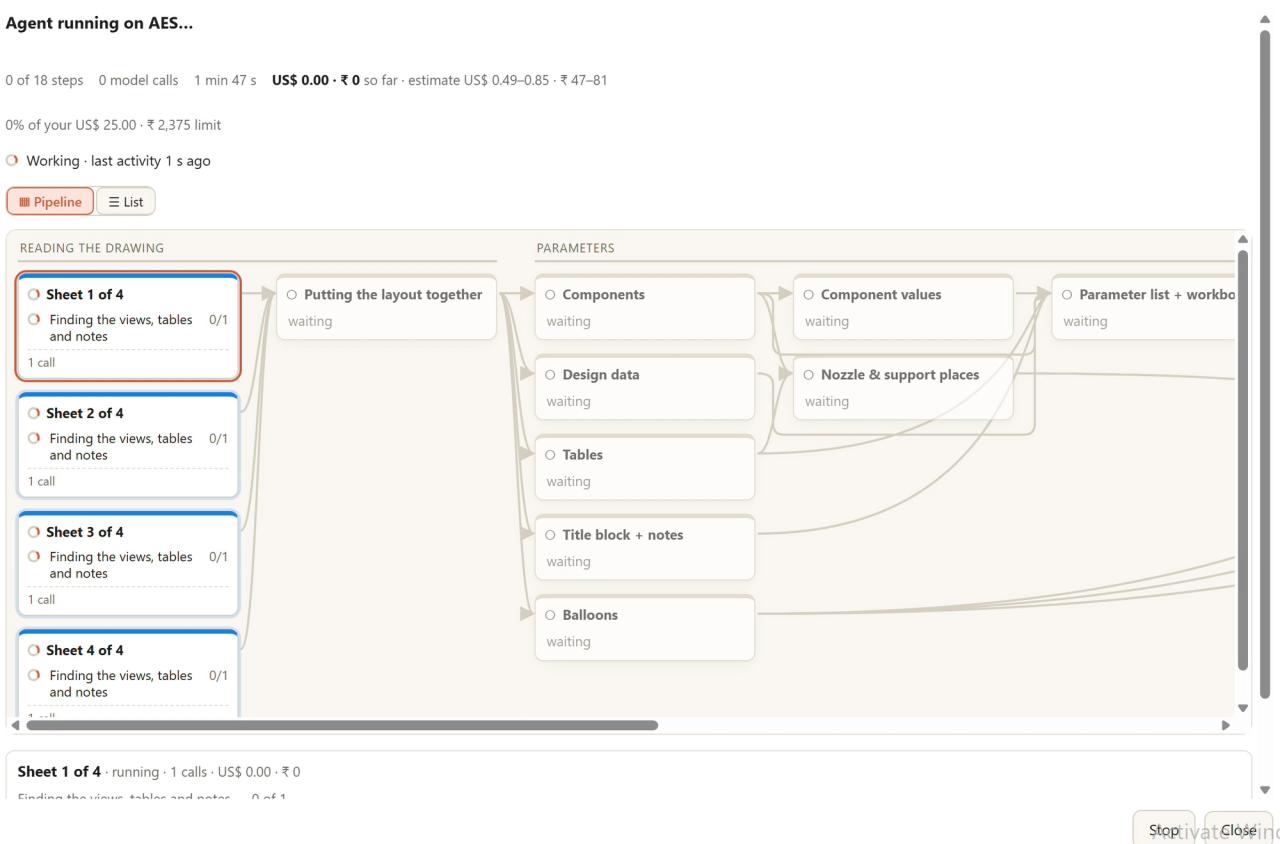The image size is (1280, 844).
Task: Click the "0% of your US$ 25.00" limit line
Action: pos(113,125)
